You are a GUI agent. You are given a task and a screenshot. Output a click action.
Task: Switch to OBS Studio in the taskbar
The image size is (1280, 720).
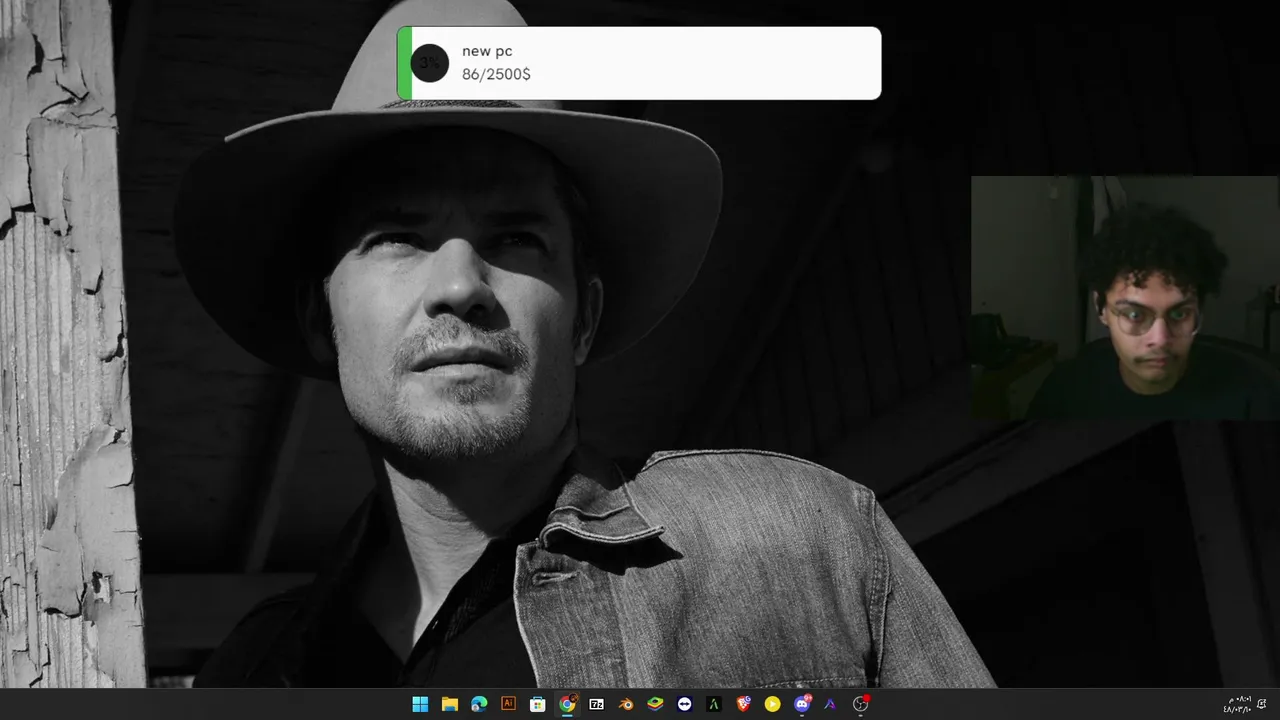pos(860,704)
